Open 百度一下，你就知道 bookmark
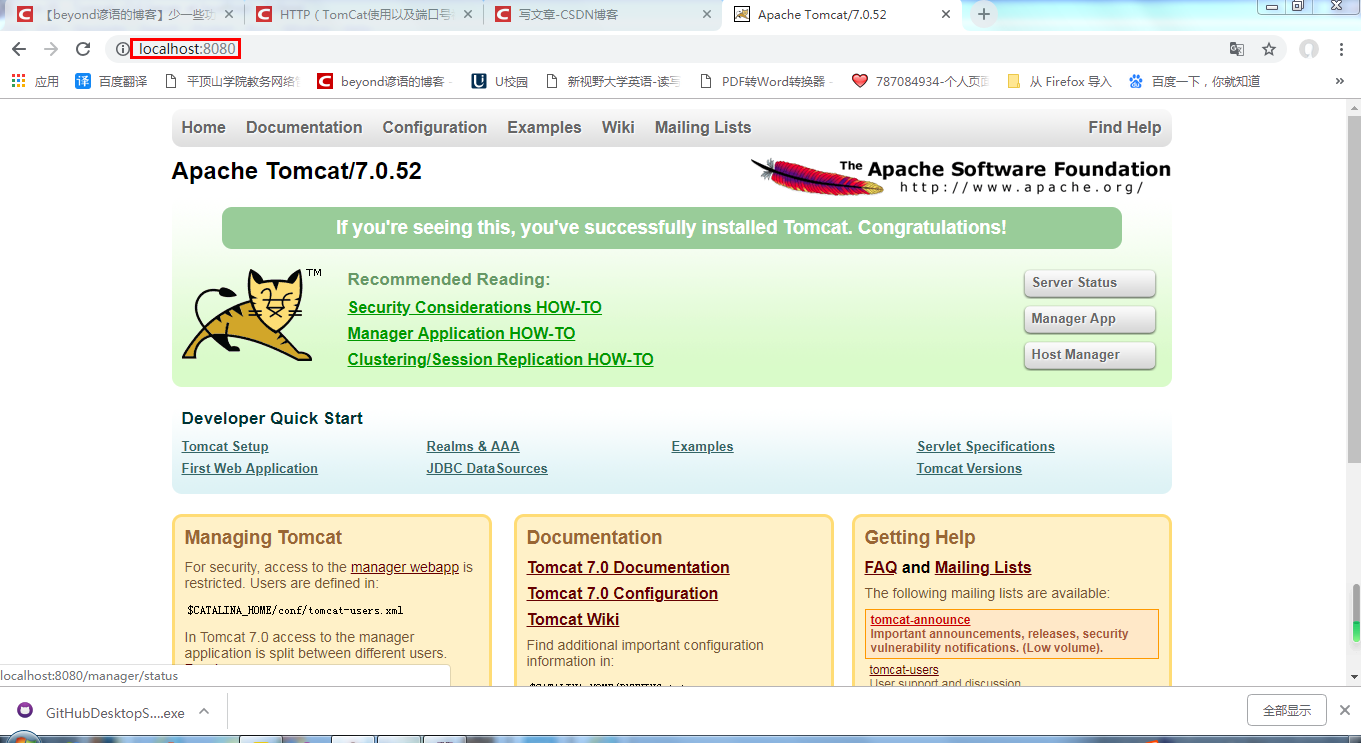This screenshot has height=743, width=1361. coord(1194,81)
